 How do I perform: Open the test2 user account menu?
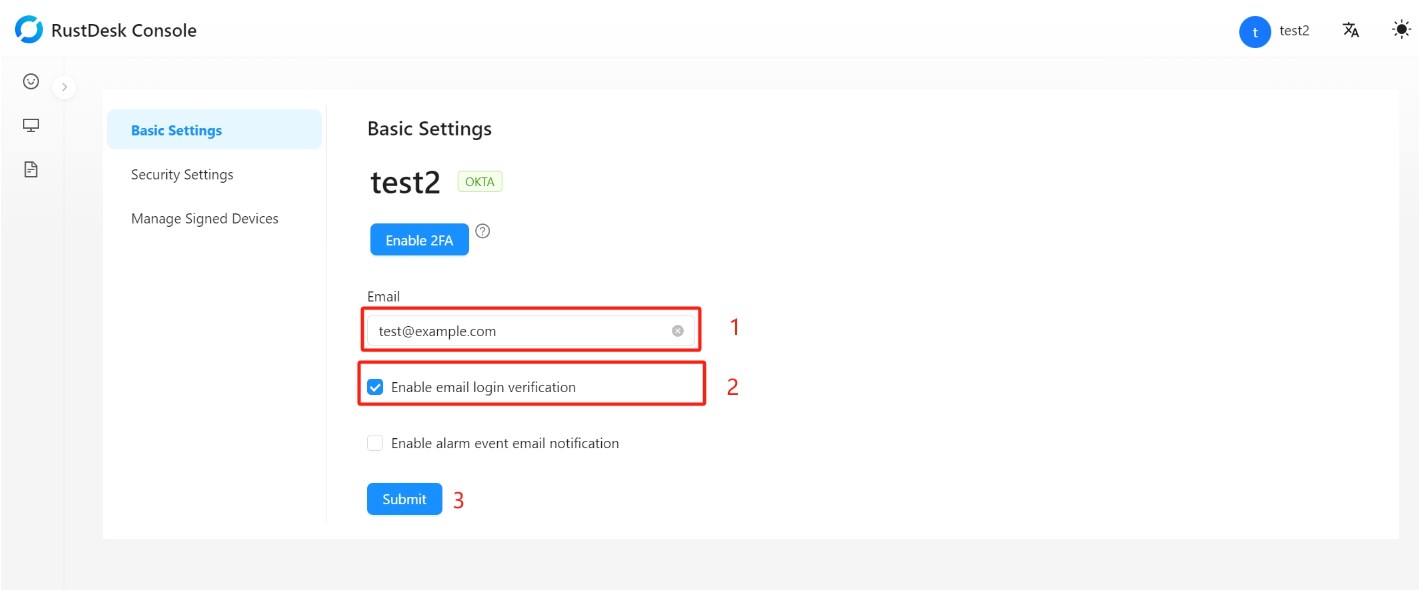(1294, 31)
